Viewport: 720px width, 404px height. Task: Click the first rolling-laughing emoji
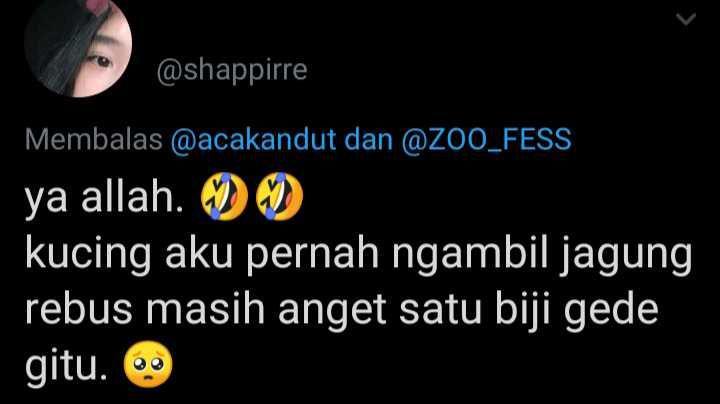[x=224, y=196]
